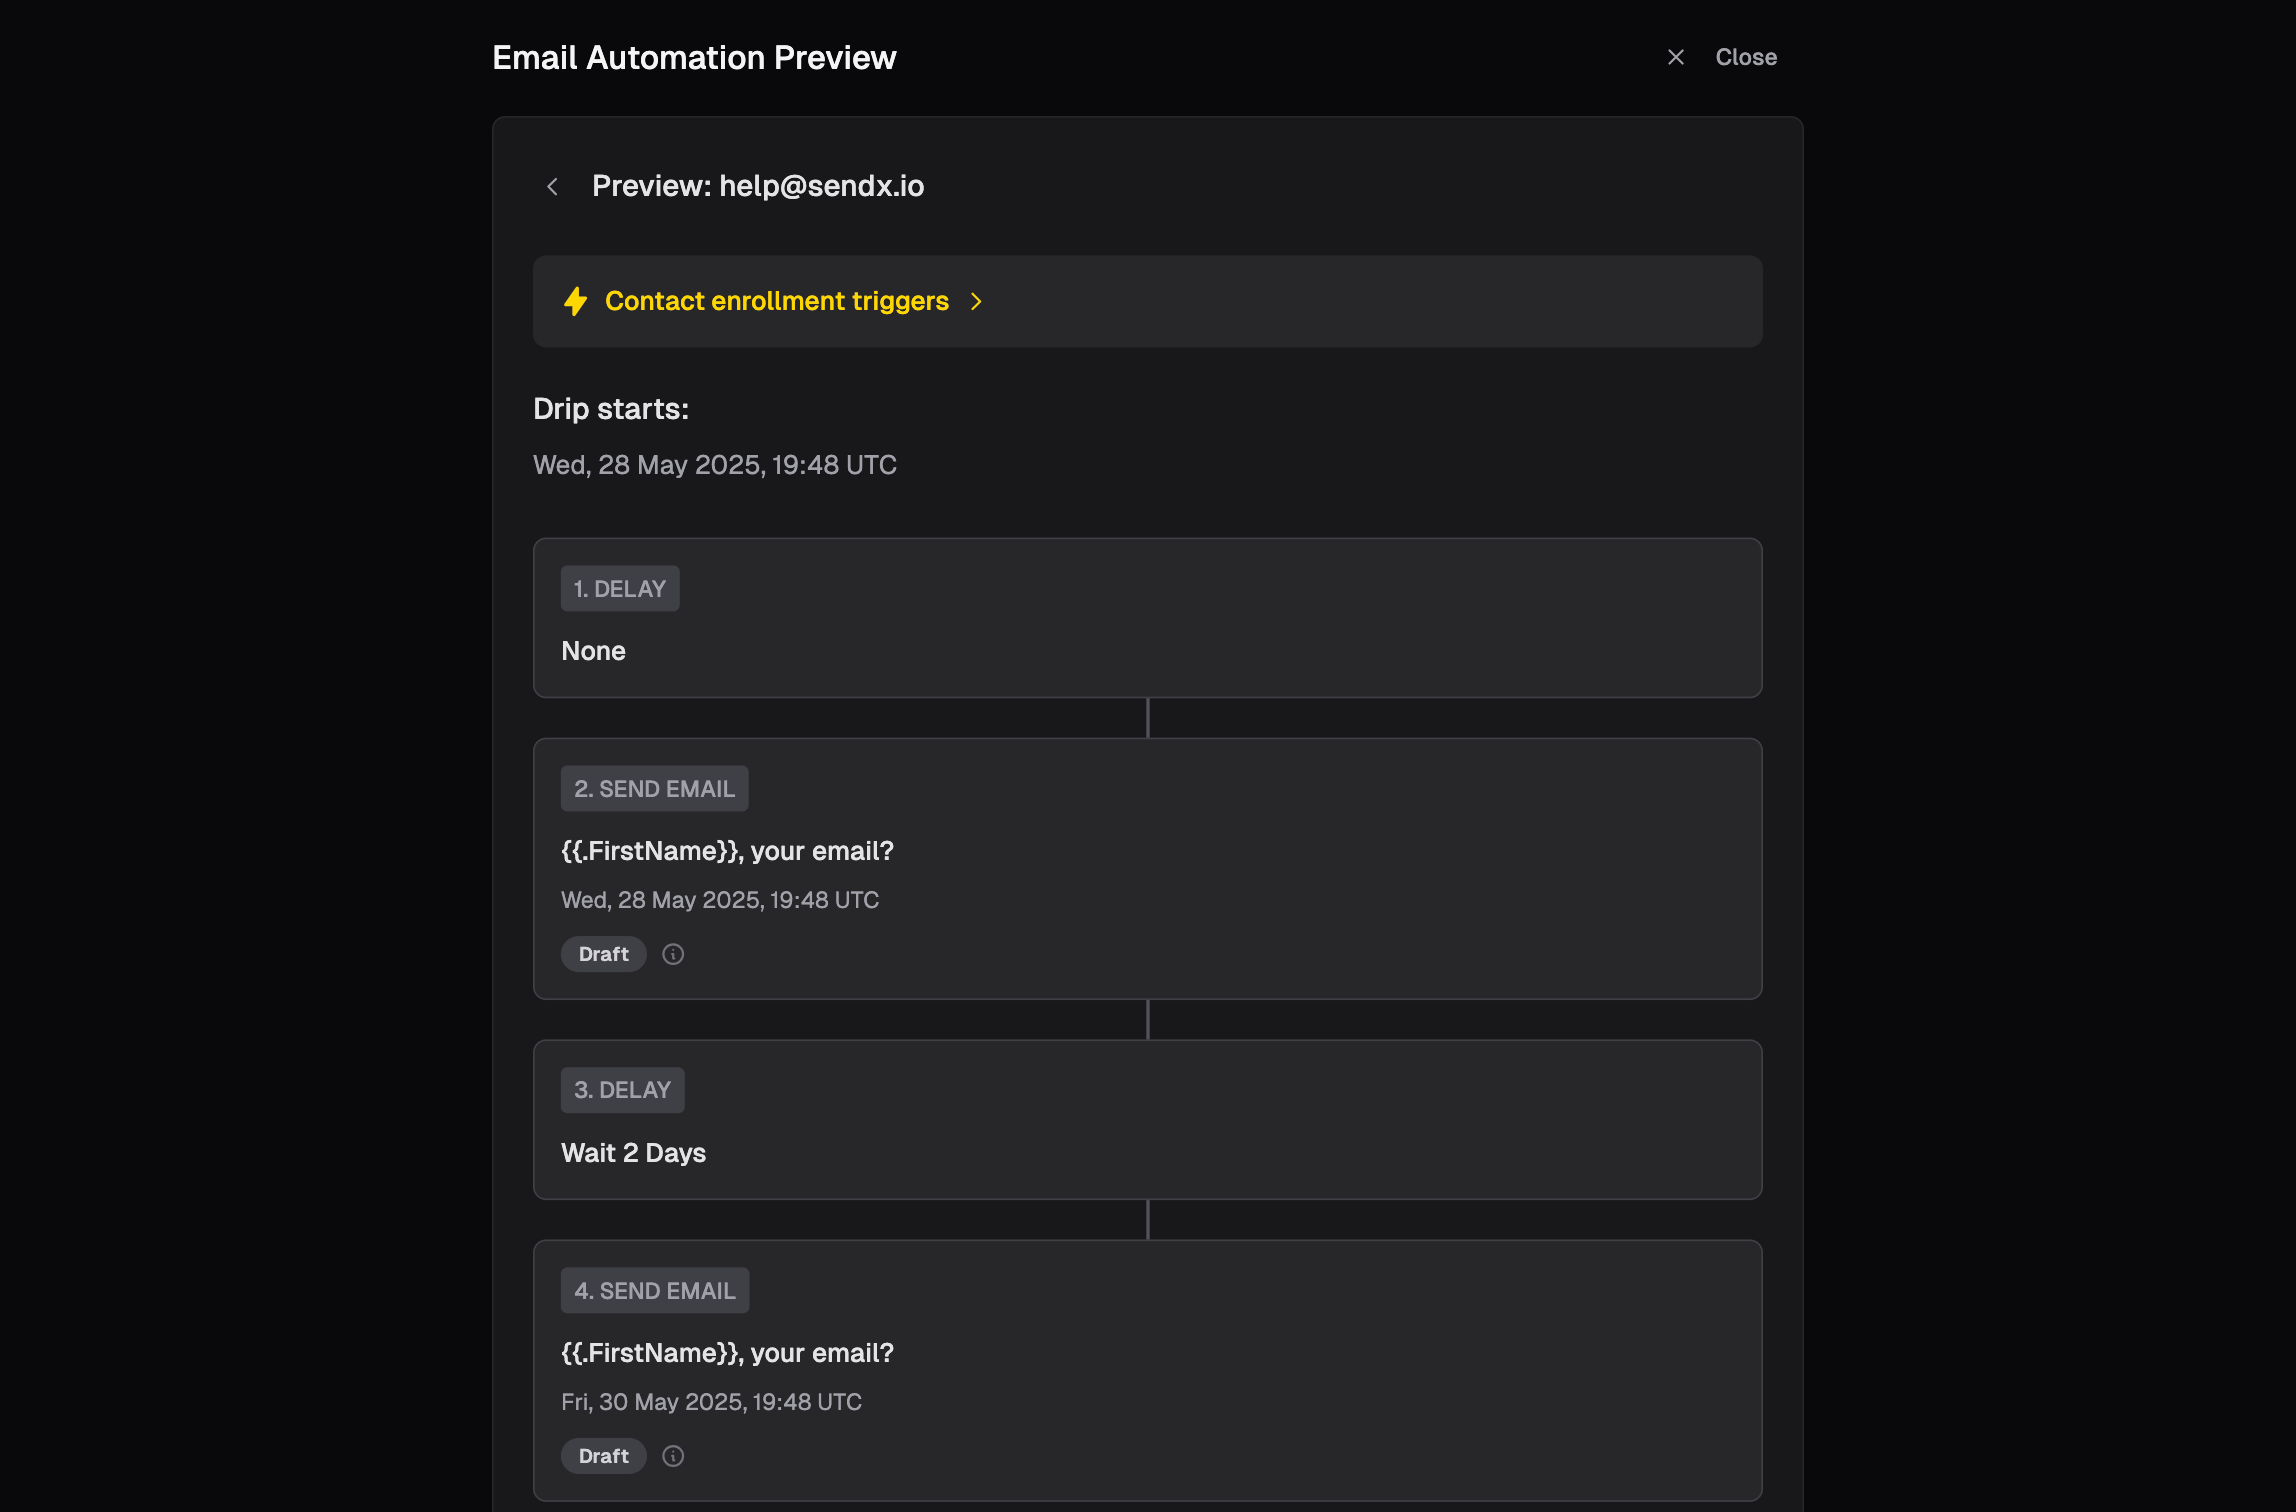Click the None delay value
This screenshot has width=2296, height=1512.
593,651
